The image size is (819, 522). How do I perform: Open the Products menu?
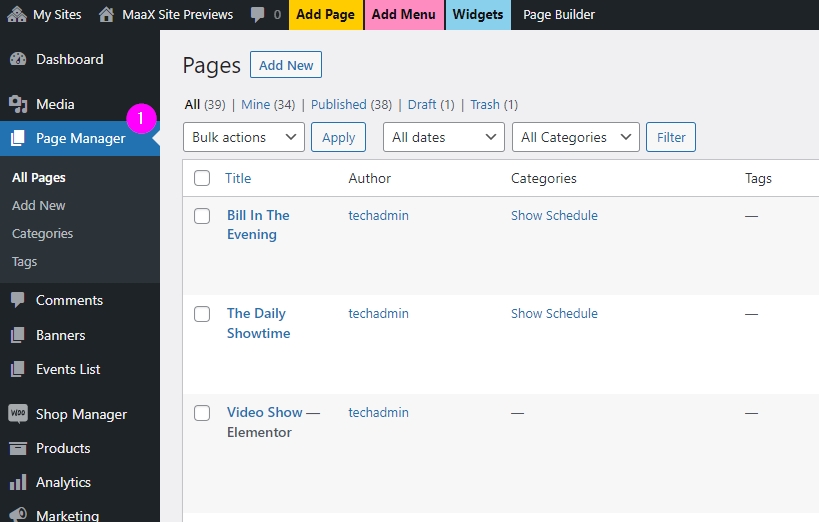click(x=80, y=448)
